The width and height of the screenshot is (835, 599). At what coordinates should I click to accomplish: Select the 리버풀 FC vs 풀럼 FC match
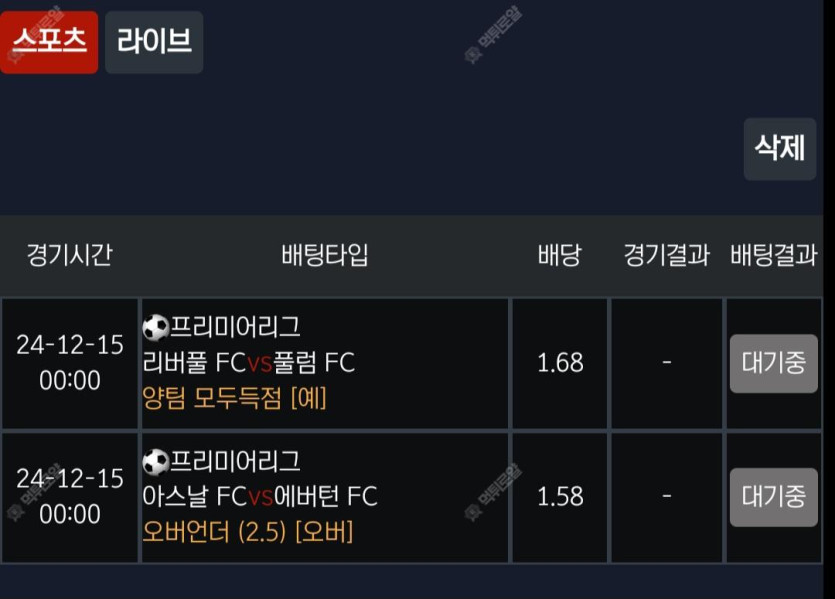249,362
